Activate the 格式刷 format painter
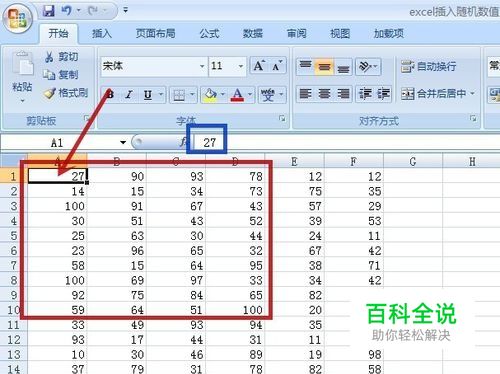 [x=66, y=93]
